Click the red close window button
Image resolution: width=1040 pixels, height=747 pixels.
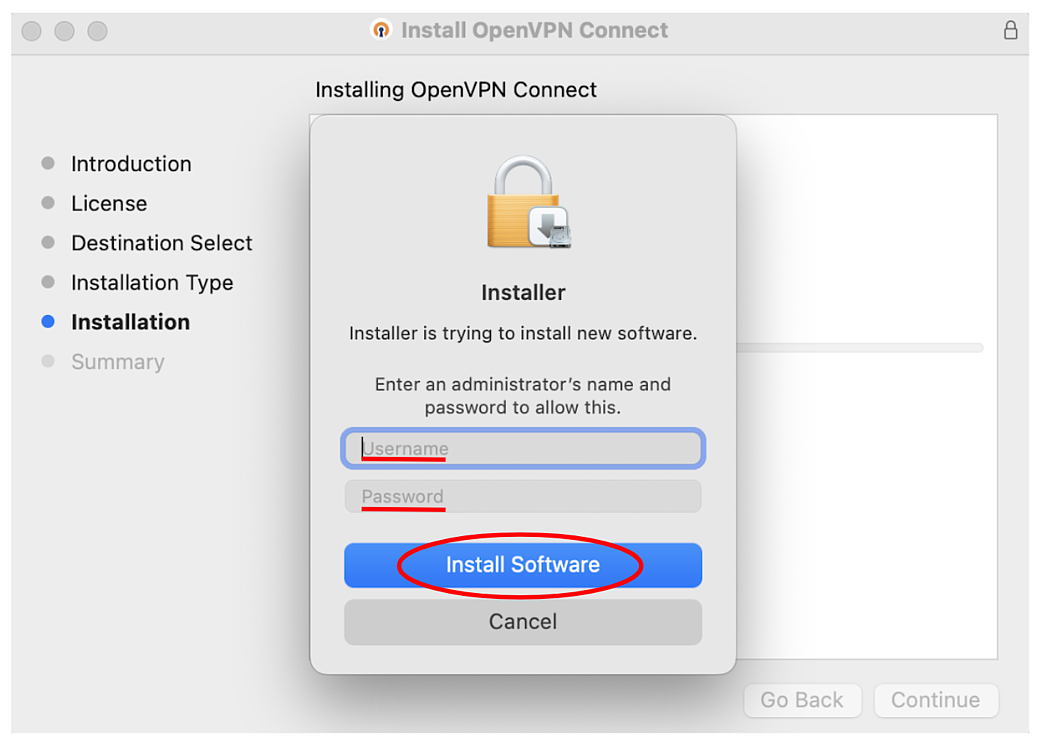pos(32,31)
